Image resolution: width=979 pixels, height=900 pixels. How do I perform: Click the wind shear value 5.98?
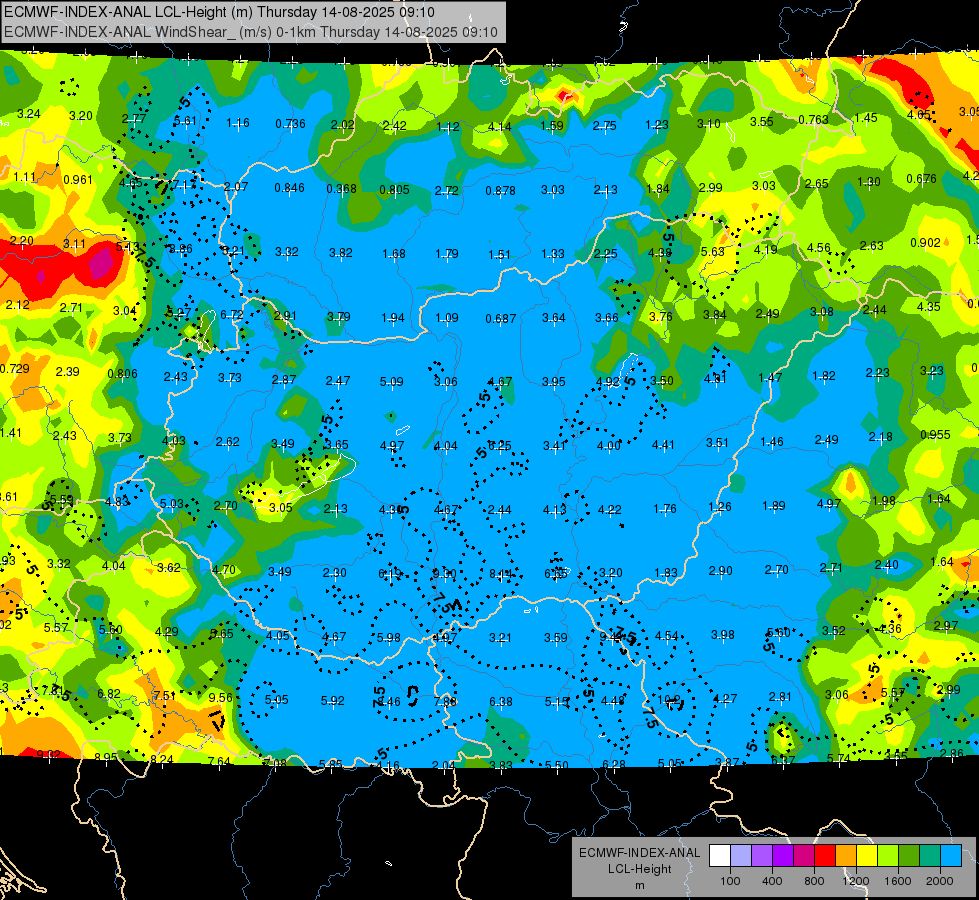click(389, 638)
